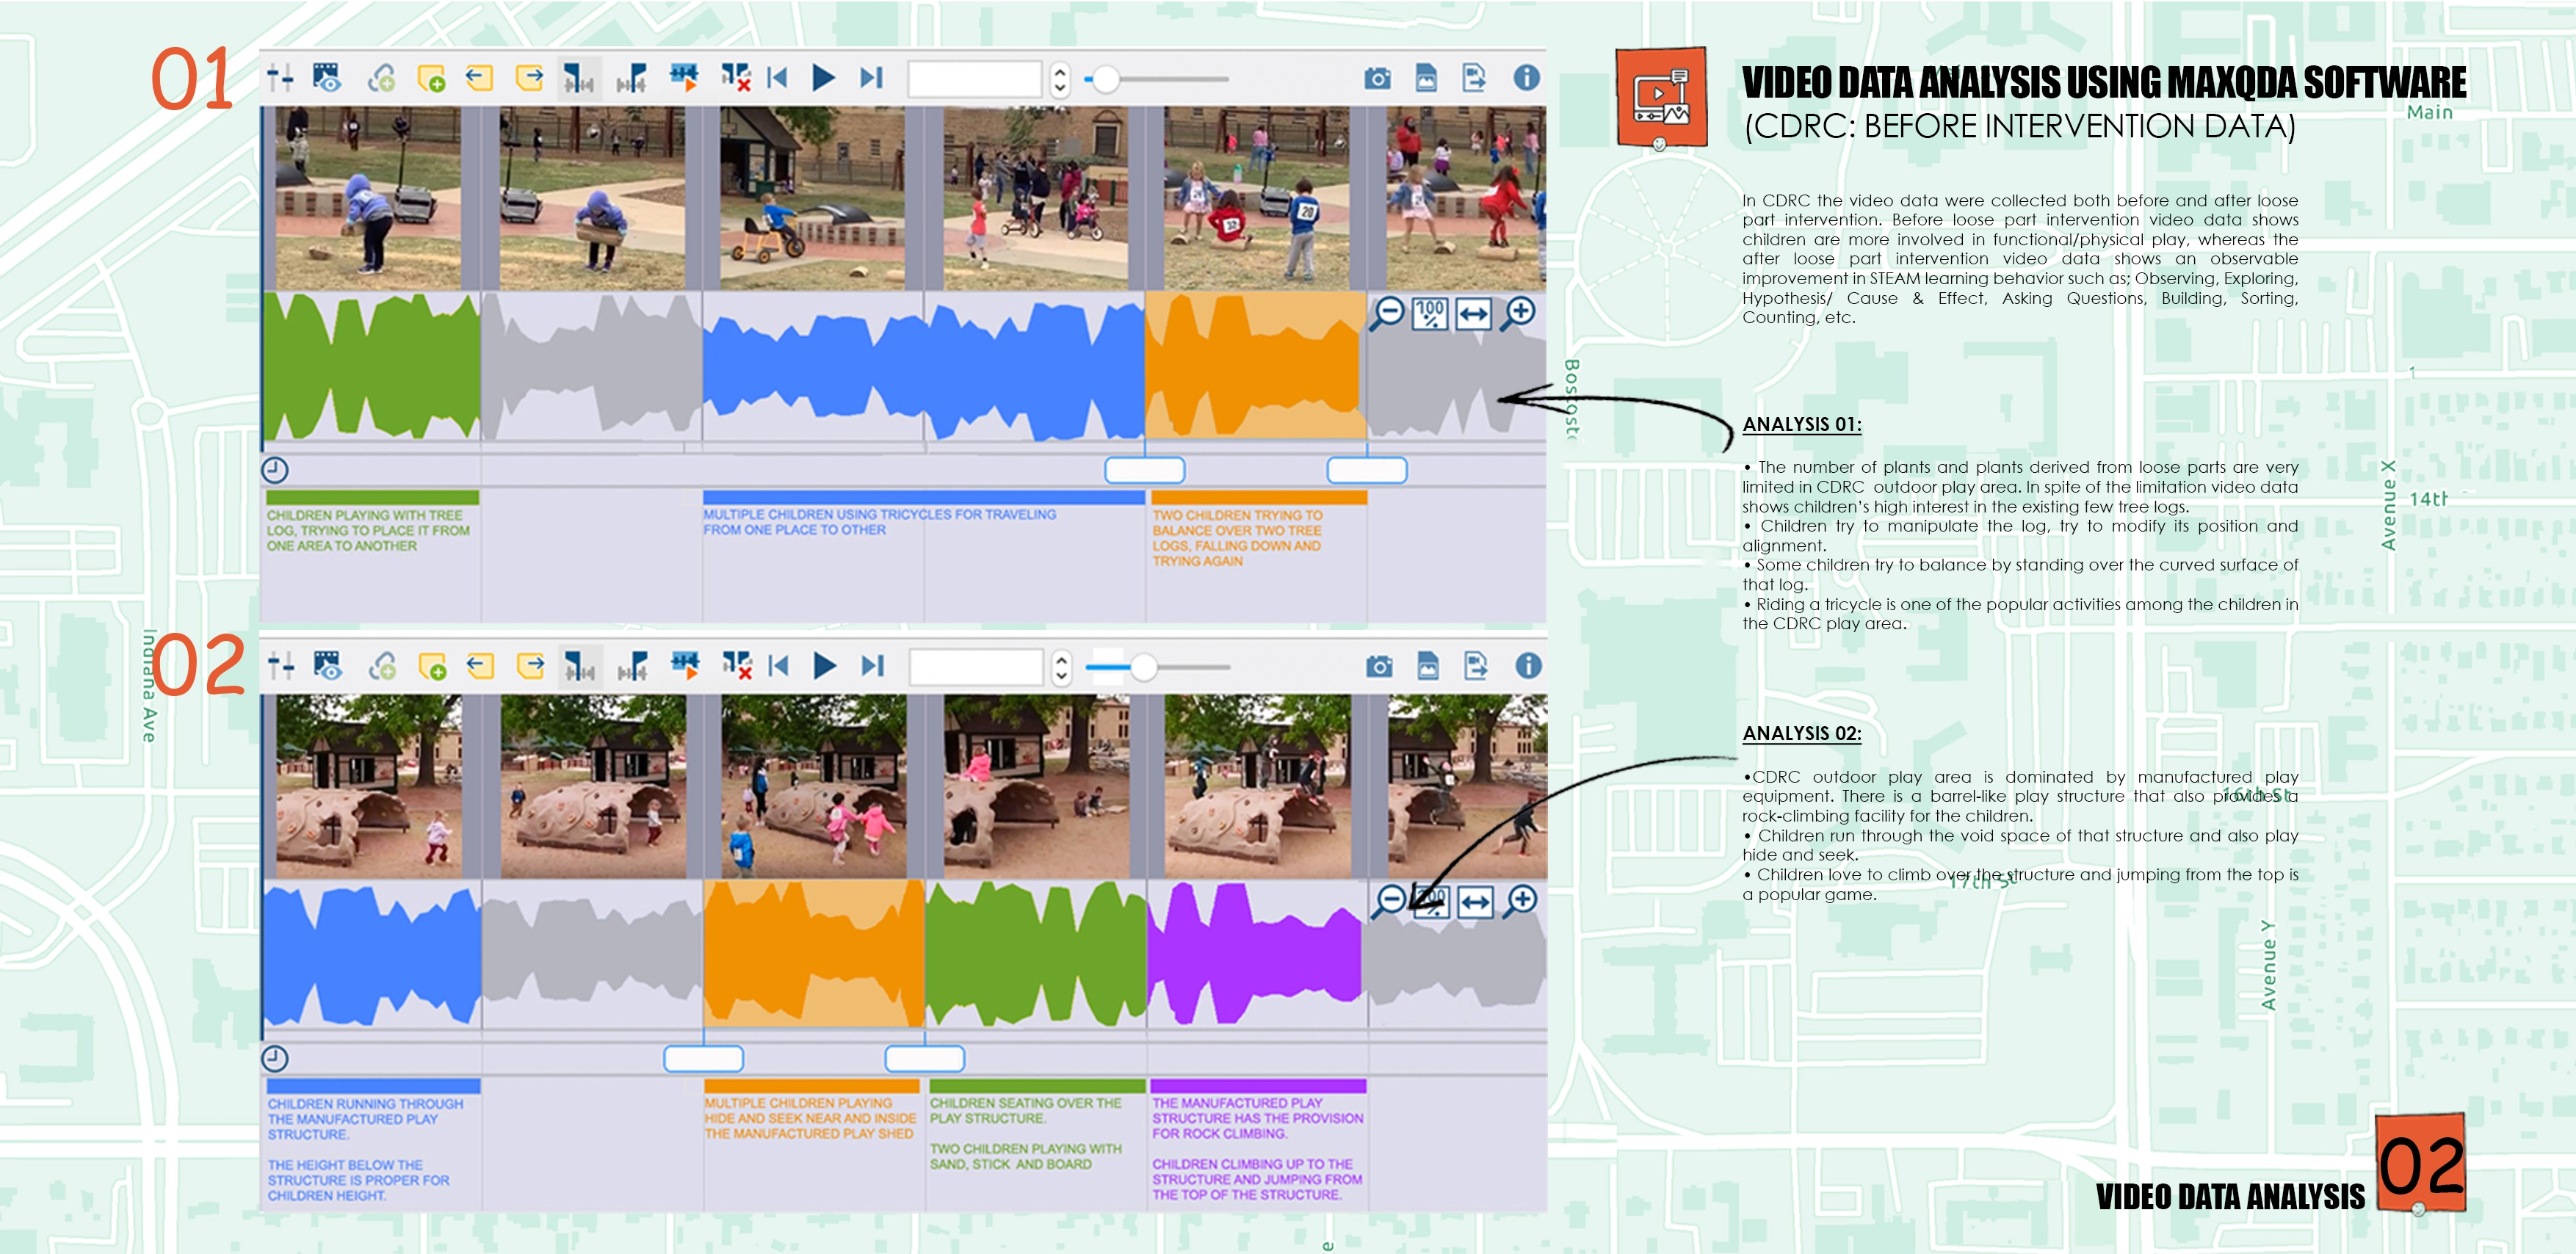Toggle video preview eye icon in panel 01
Image resolution: width=2576 pixels, height=1254 pixels.
(327, 78)
